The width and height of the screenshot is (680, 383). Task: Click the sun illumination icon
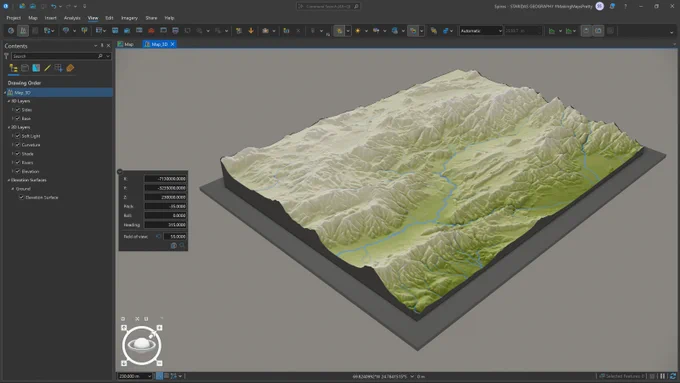(x=357, y=31)
